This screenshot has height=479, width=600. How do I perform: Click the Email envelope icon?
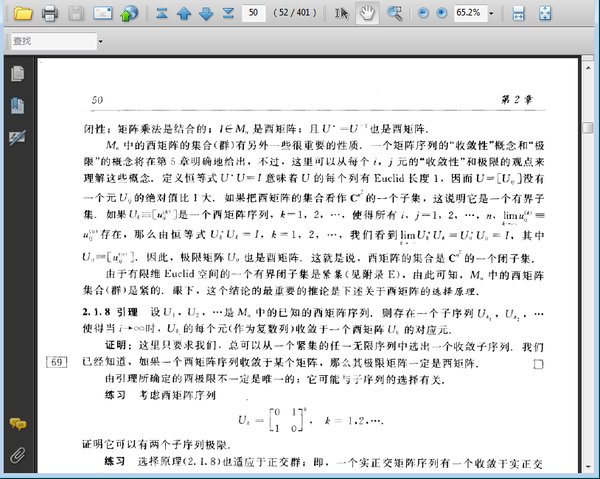pyautogui.click(x=101, y=13)
